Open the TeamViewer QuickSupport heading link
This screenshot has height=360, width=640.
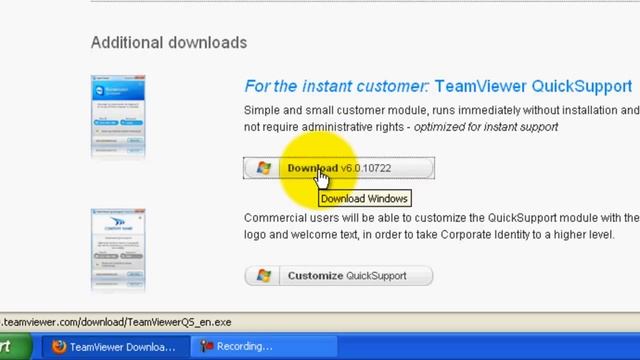(438, 86)
